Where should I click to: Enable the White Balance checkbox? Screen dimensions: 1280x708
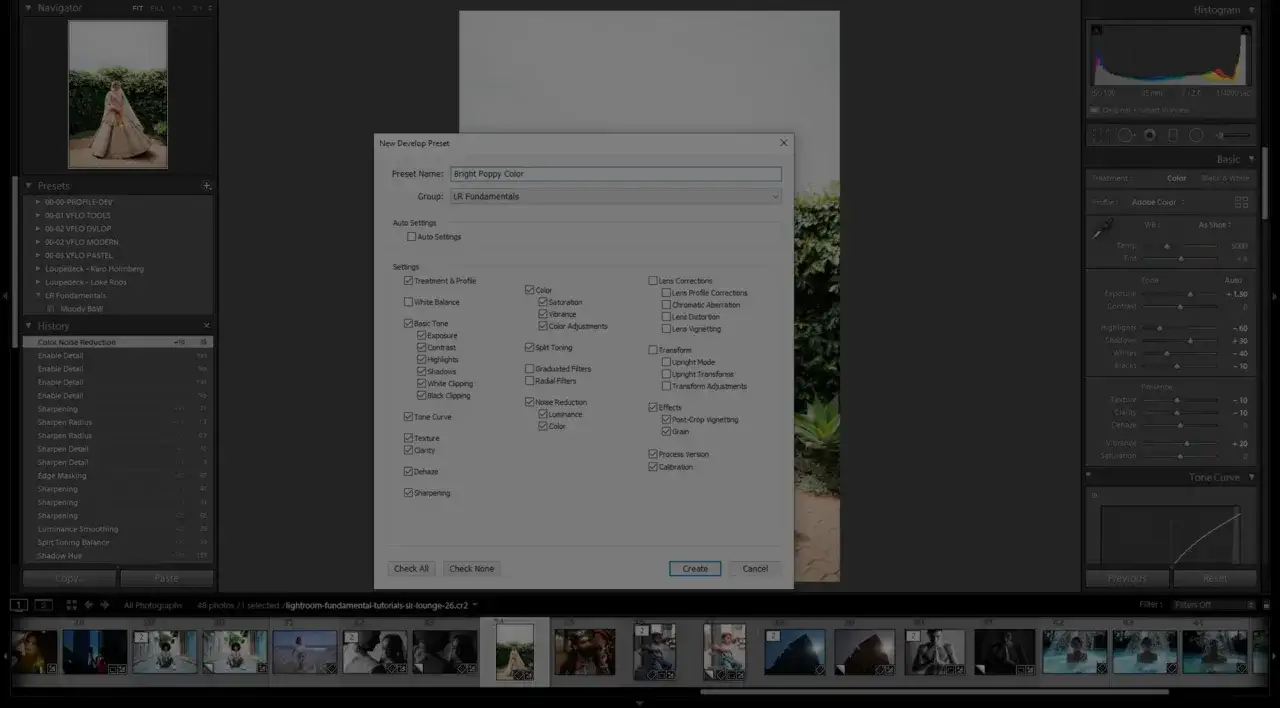point(408,302)
